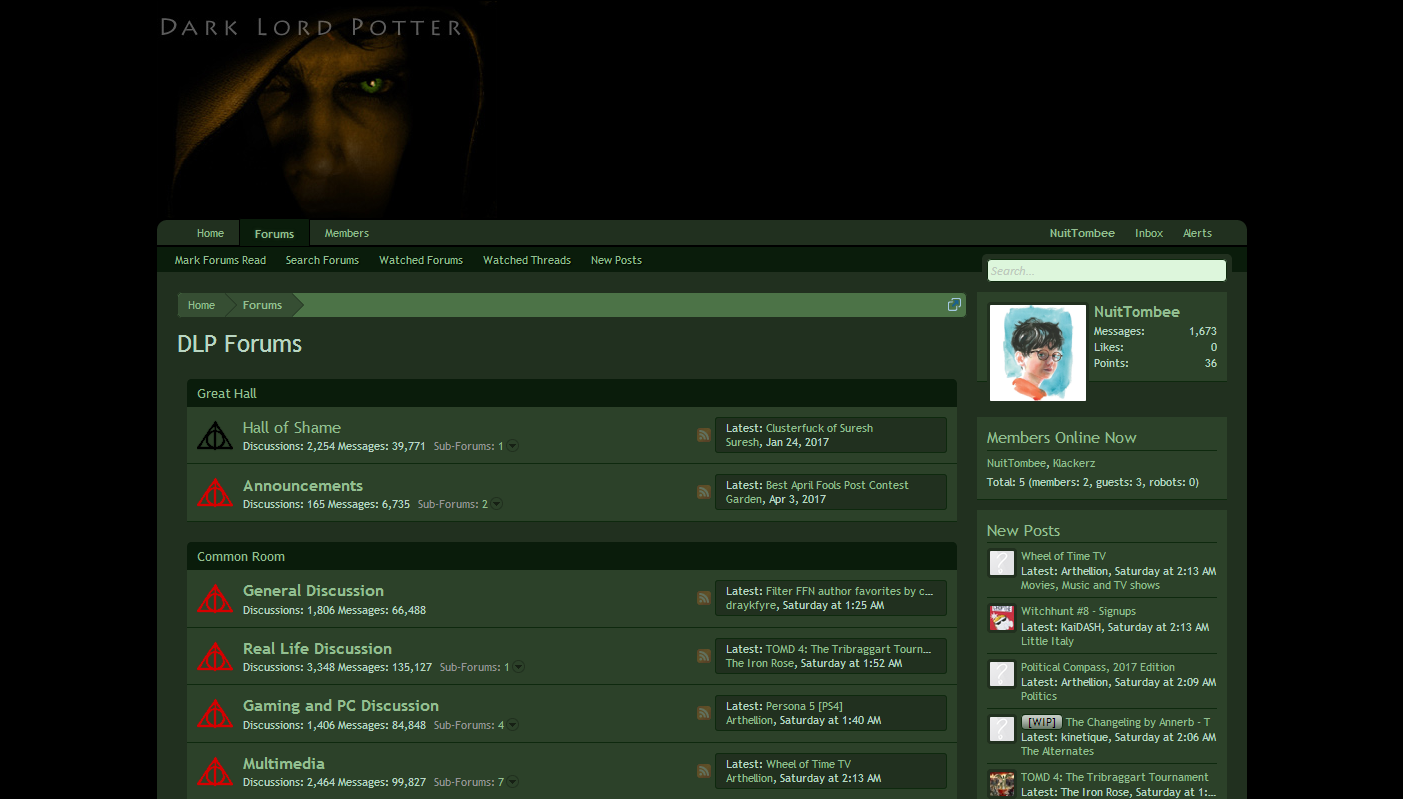This screenshot has width=1403, height=799.
Task: Open the Multimedia forum title
Action: point(284,763)
